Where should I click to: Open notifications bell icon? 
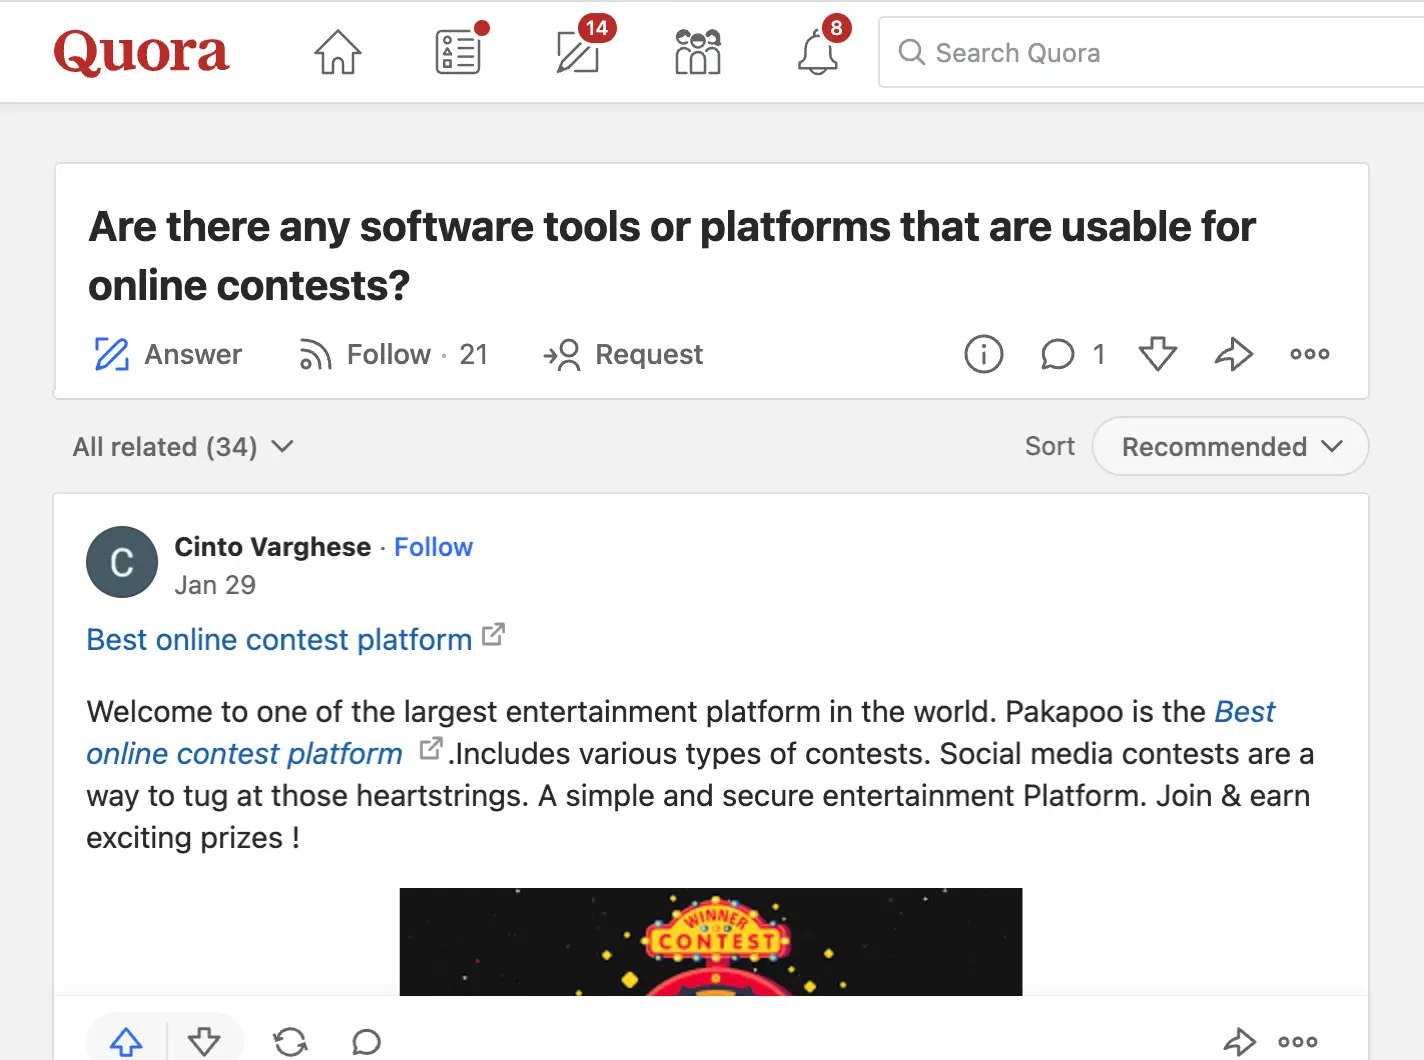pyautogui.click(x=818, y=53)
